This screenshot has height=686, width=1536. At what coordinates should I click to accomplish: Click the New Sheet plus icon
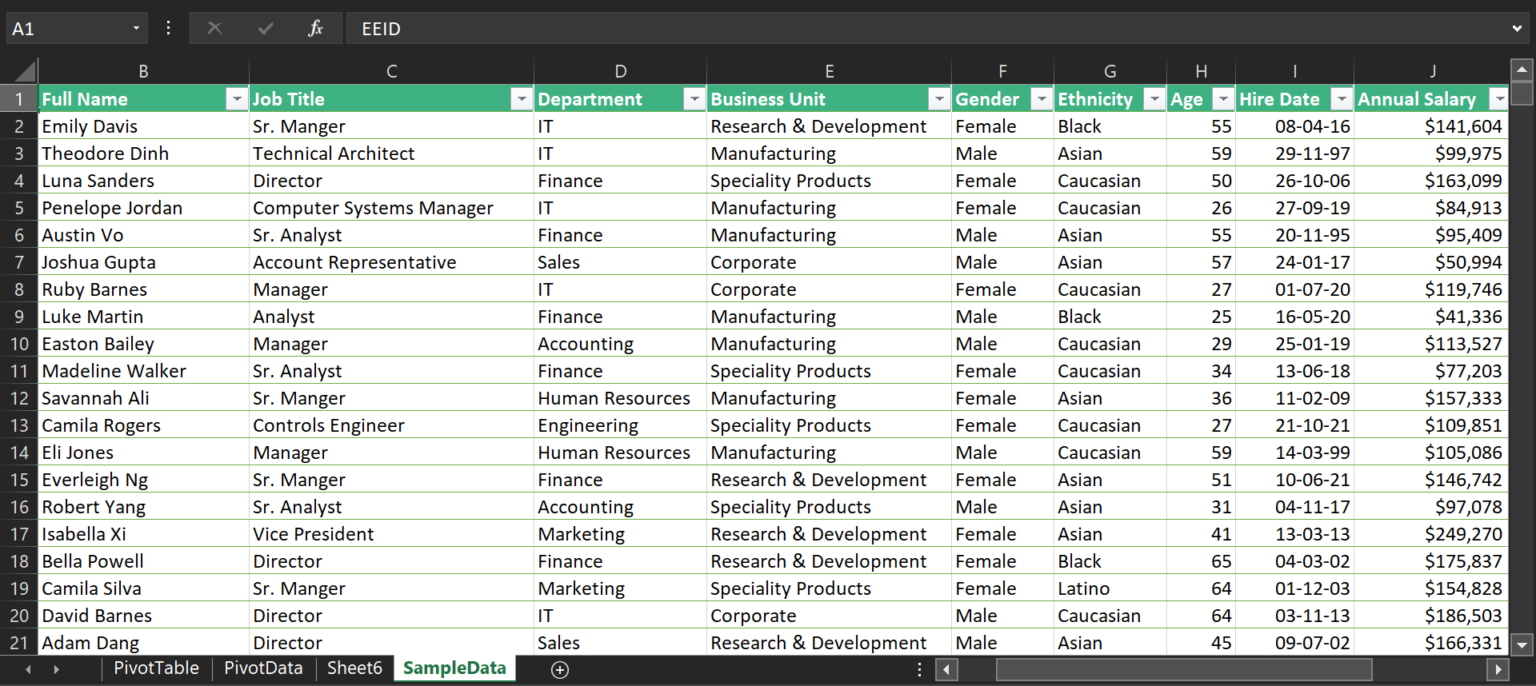pyautogui.click(x=560, y=669)
